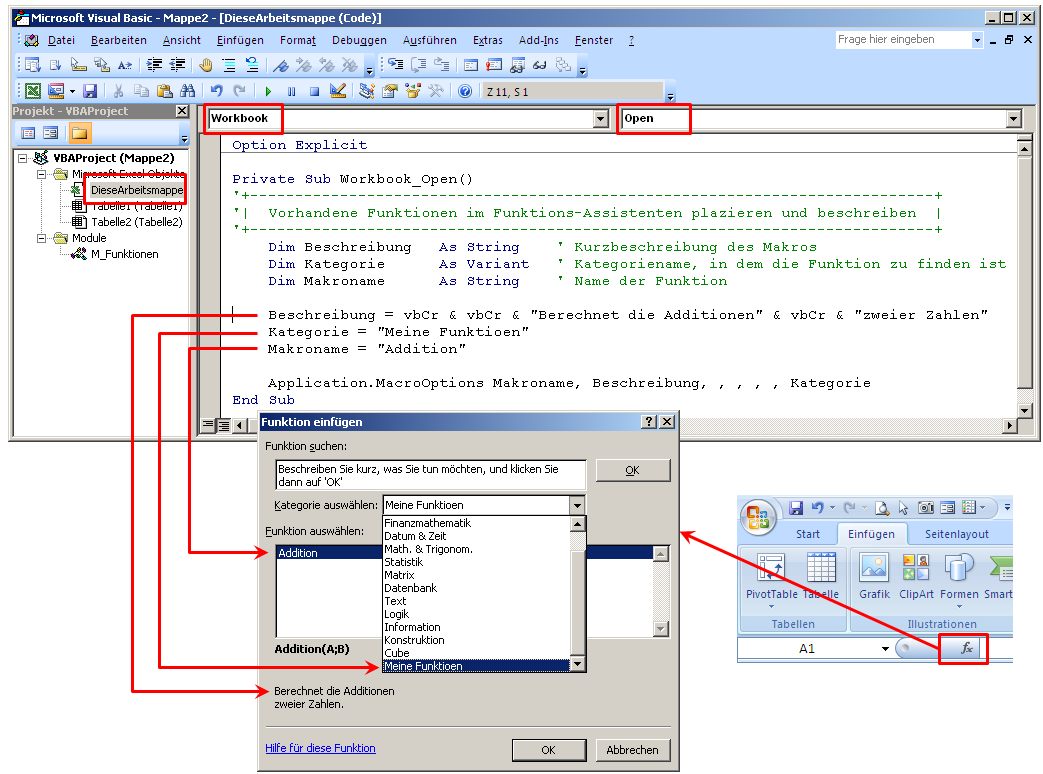Switch to the Seitenlayout ribbon tab
Viewport: 1043px width, 774px height.
point(957,534)
